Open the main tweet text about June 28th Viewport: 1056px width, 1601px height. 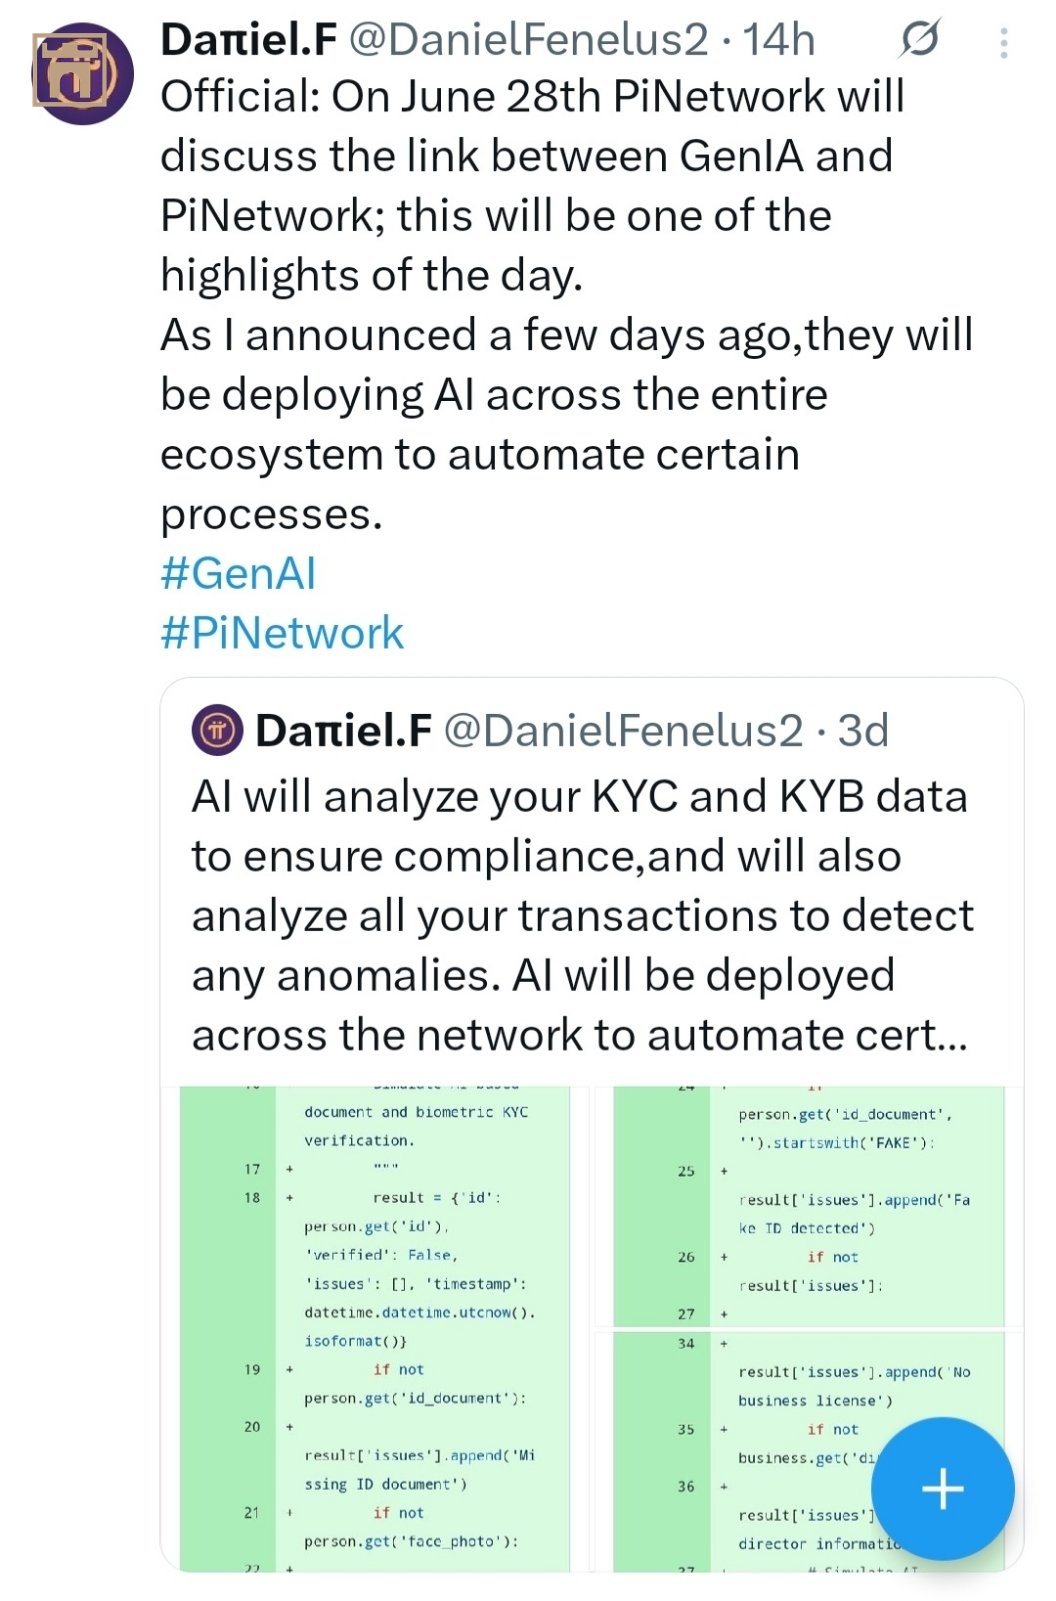coord(533,186)
